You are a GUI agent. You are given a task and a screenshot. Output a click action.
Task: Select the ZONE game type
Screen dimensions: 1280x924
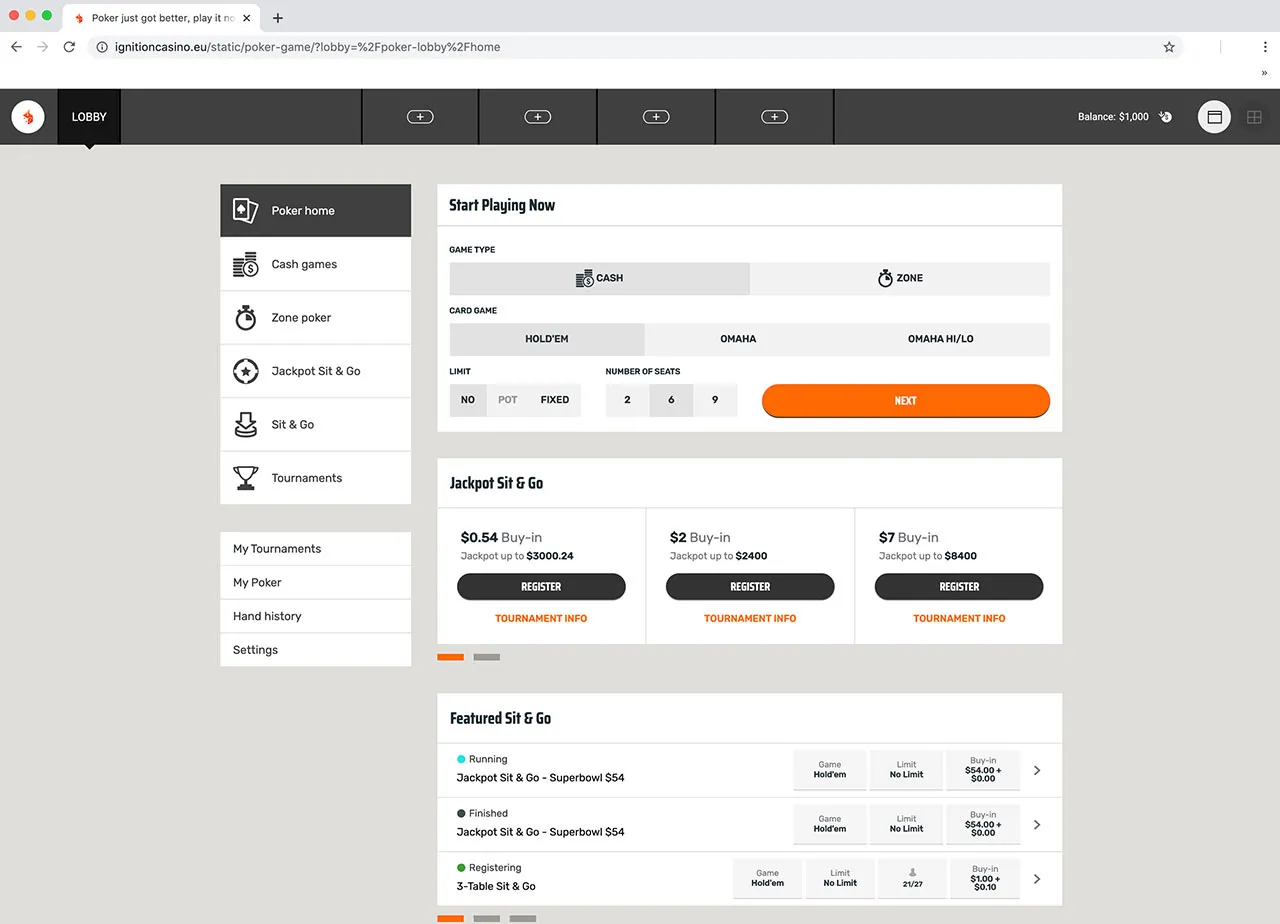899,278
